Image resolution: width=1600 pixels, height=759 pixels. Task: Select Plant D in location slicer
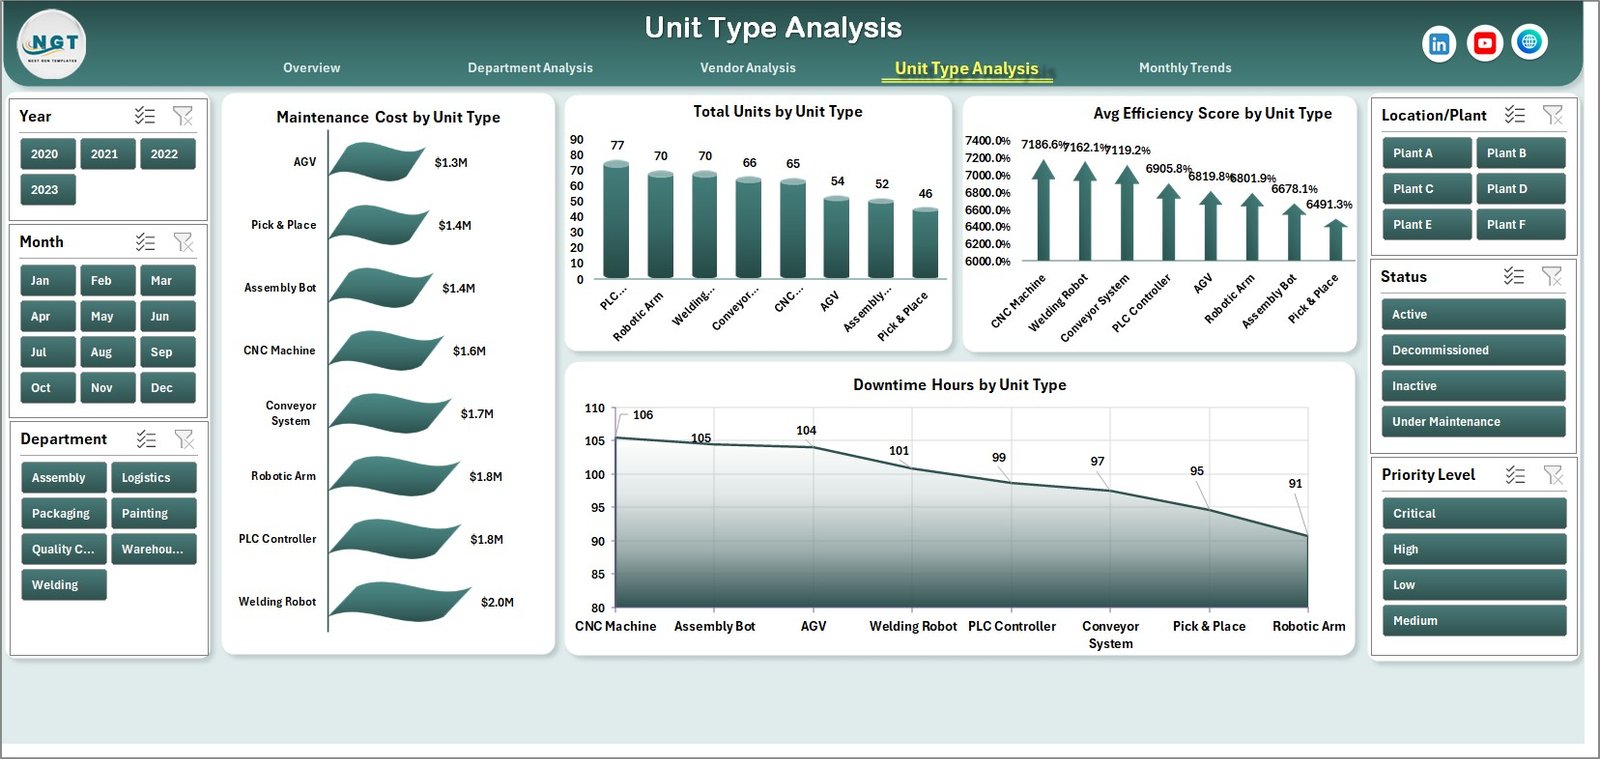point(1519,189)
